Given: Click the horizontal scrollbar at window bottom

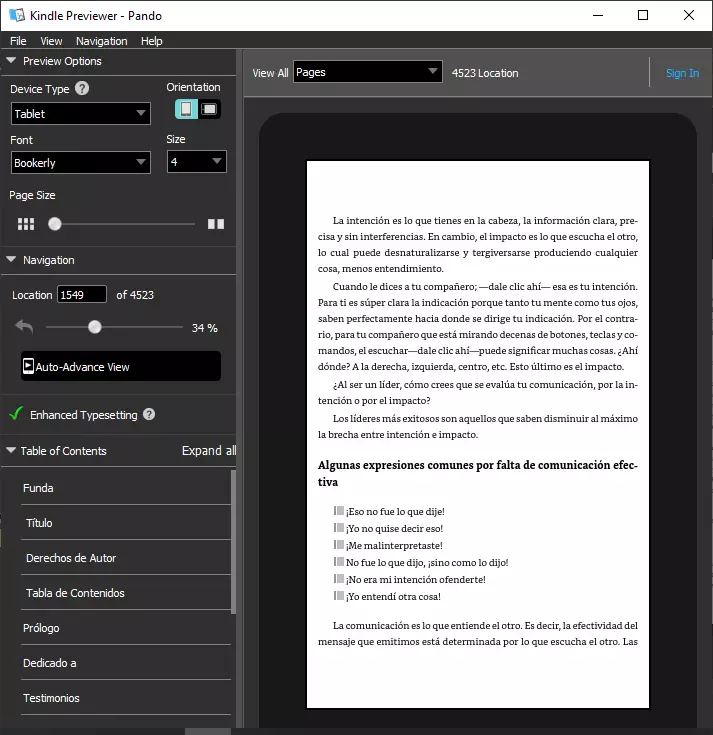Looking at the screenshot, I should point(208,731).
